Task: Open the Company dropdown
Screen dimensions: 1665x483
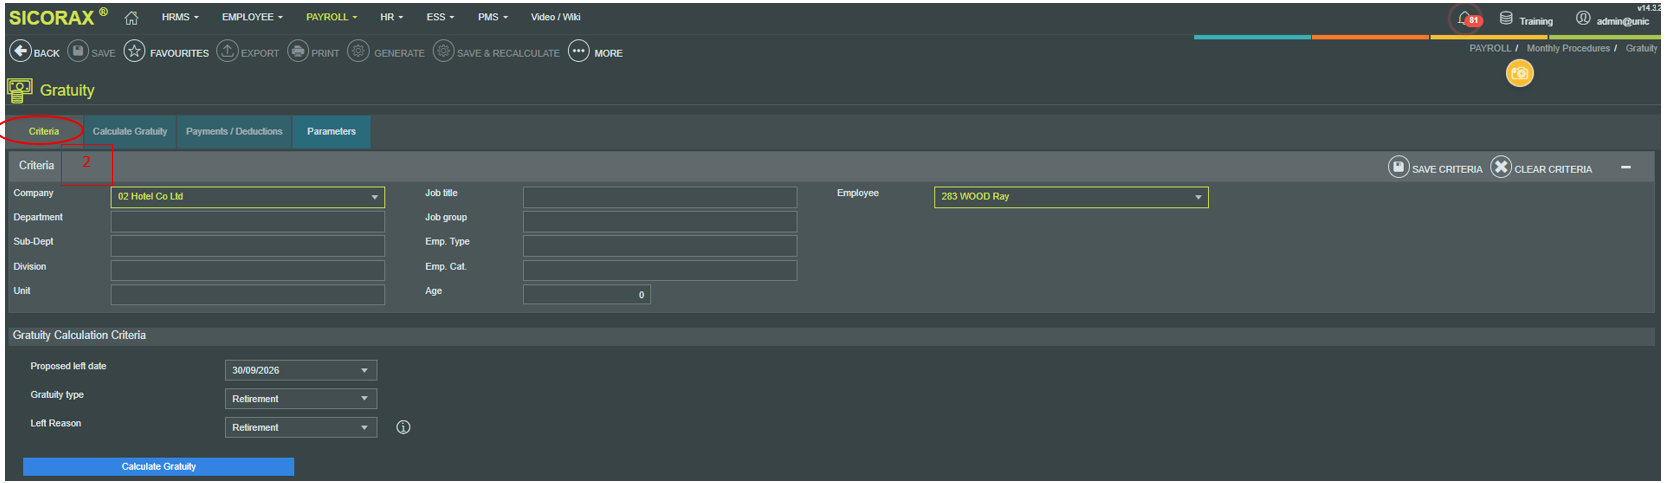Action: [248, 197]
